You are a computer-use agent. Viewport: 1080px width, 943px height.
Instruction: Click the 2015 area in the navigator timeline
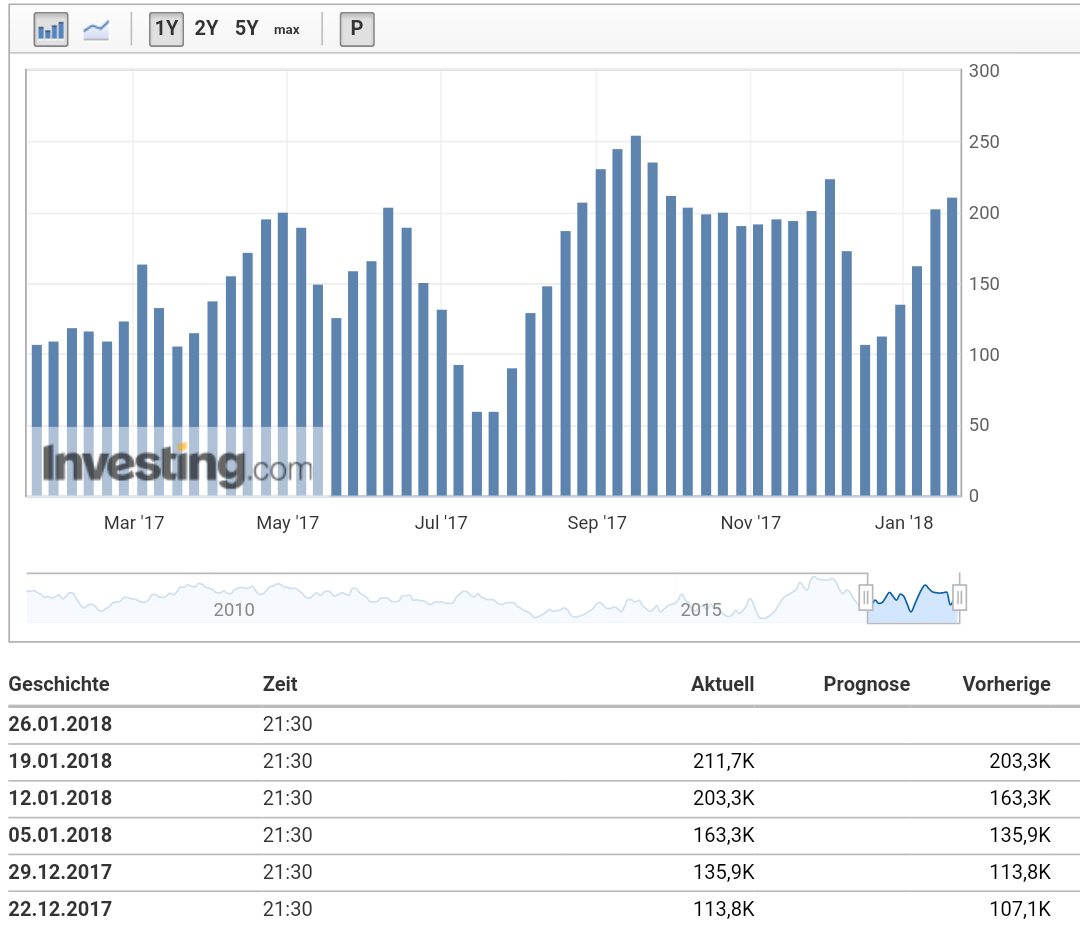700,610
